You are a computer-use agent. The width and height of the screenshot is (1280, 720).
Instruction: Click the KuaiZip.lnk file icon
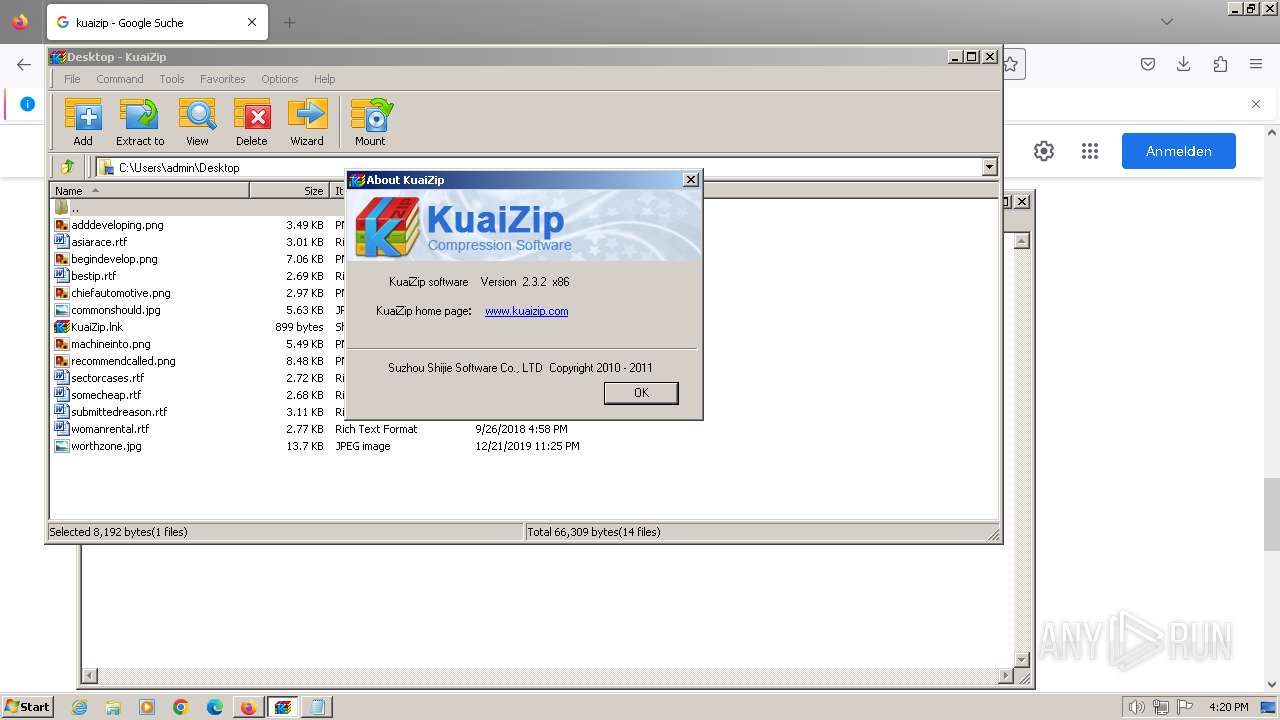(x=61, y=327)
